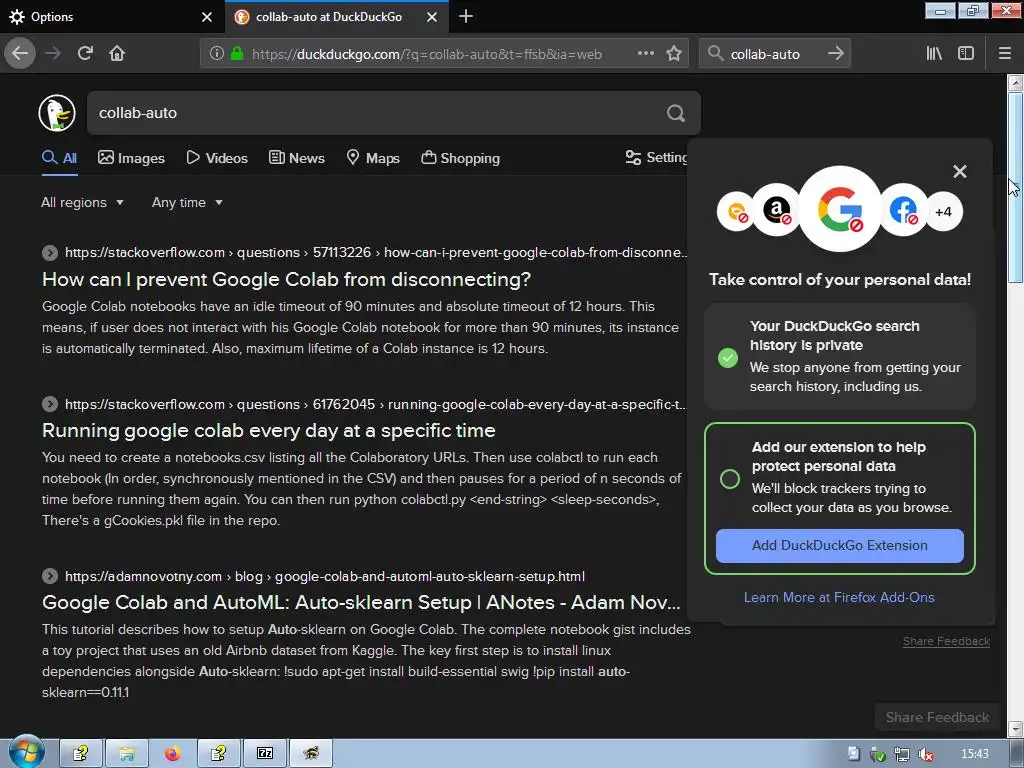Click the Amazon tracker icon in popup
The width and height of the screenshot is (1024, 768).
(x=776, y=211)
